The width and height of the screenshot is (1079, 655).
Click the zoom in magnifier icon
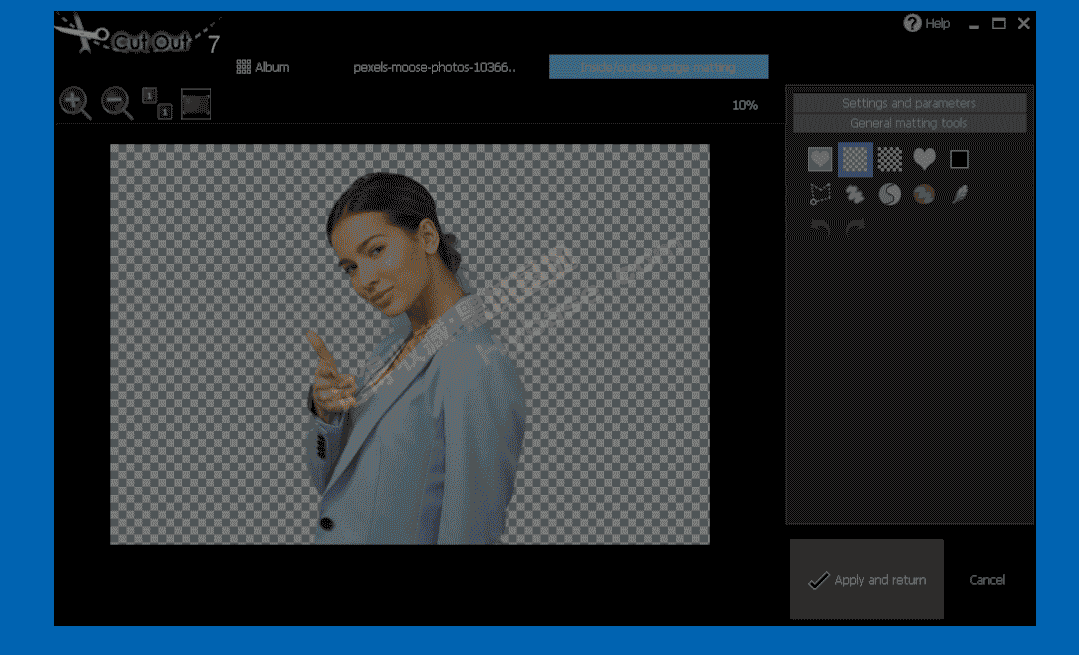coord(75,104)
